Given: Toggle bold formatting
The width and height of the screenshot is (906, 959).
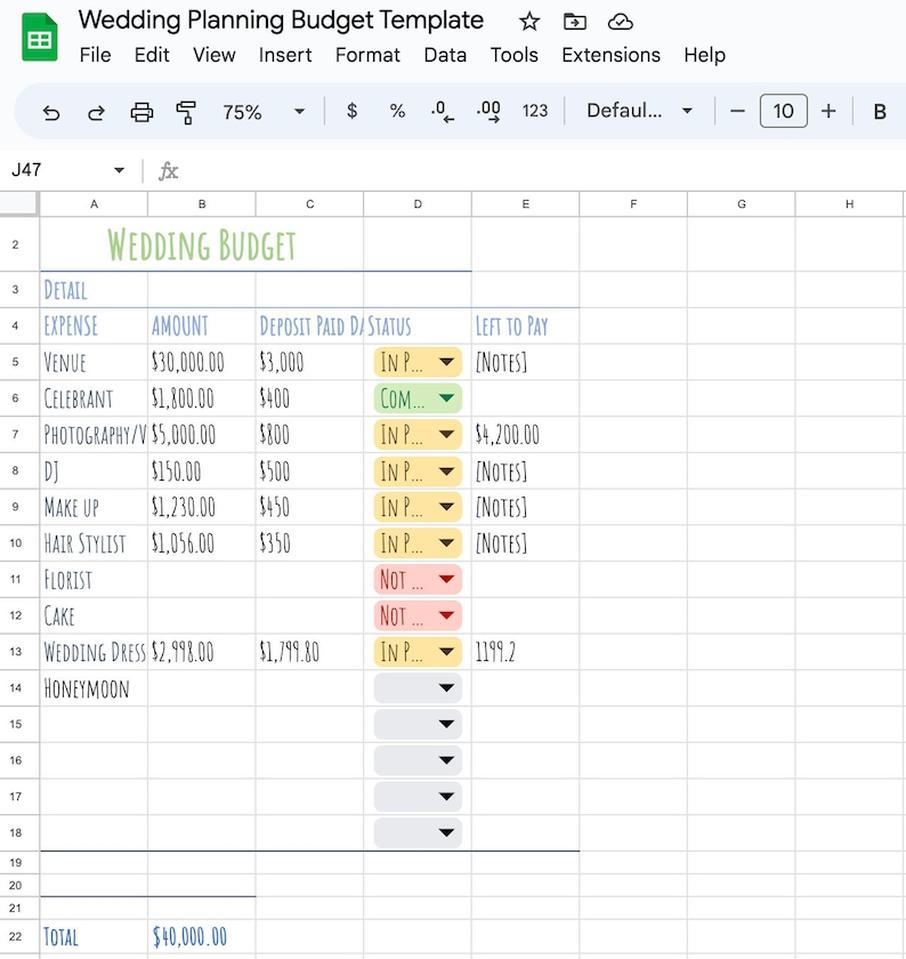Looking at the screenshot, I should pyautogui.click(x=880, y=111).
